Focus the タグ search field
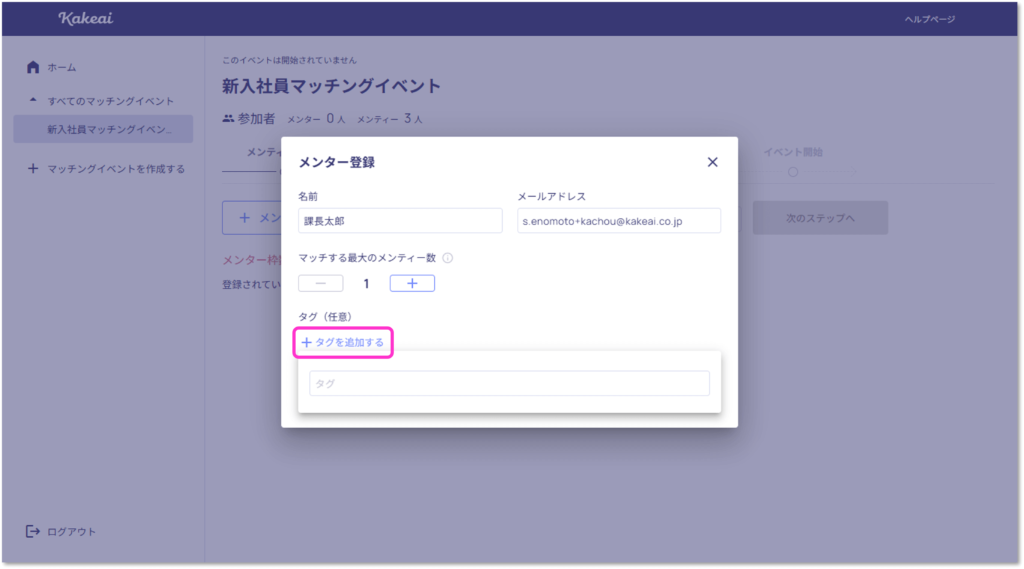This screenshot has height=569, width=1024. 509,384
